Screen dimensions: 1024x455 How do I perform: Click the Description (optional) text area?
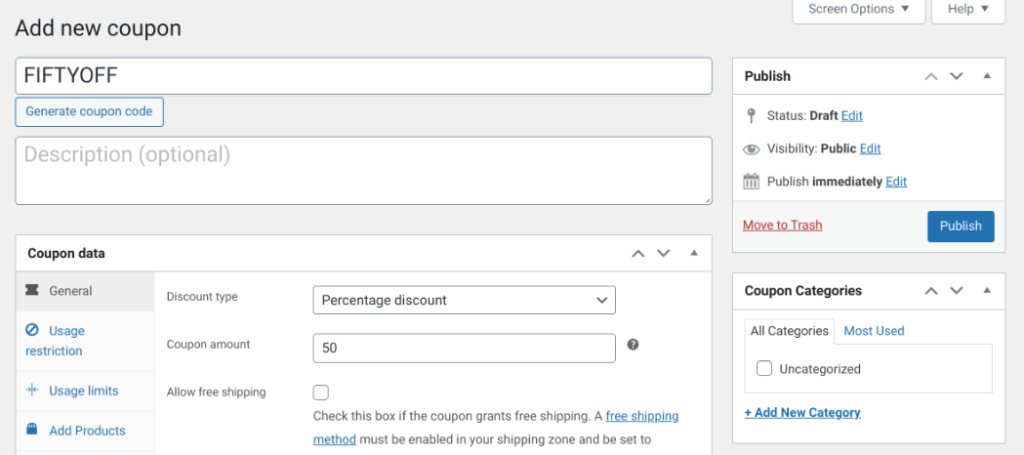tap(364, 170)
